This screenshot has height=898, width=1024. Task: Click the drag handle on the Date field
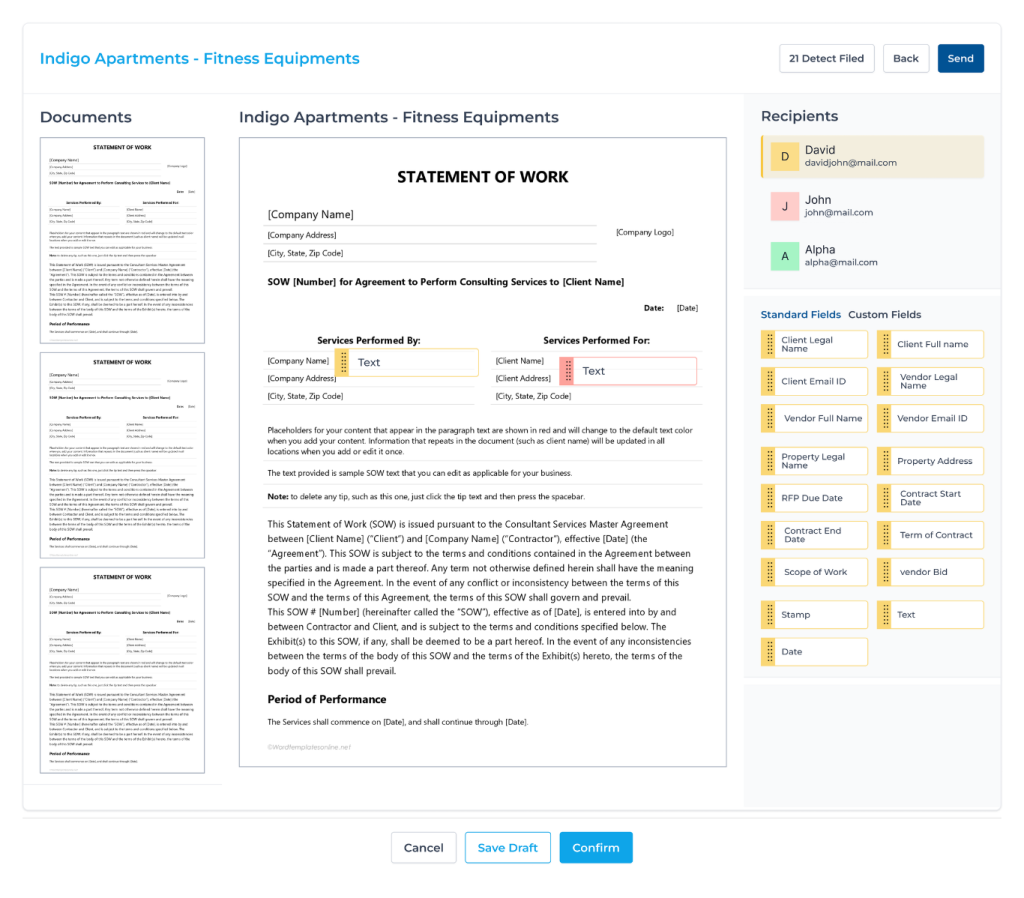coord(769,652)
